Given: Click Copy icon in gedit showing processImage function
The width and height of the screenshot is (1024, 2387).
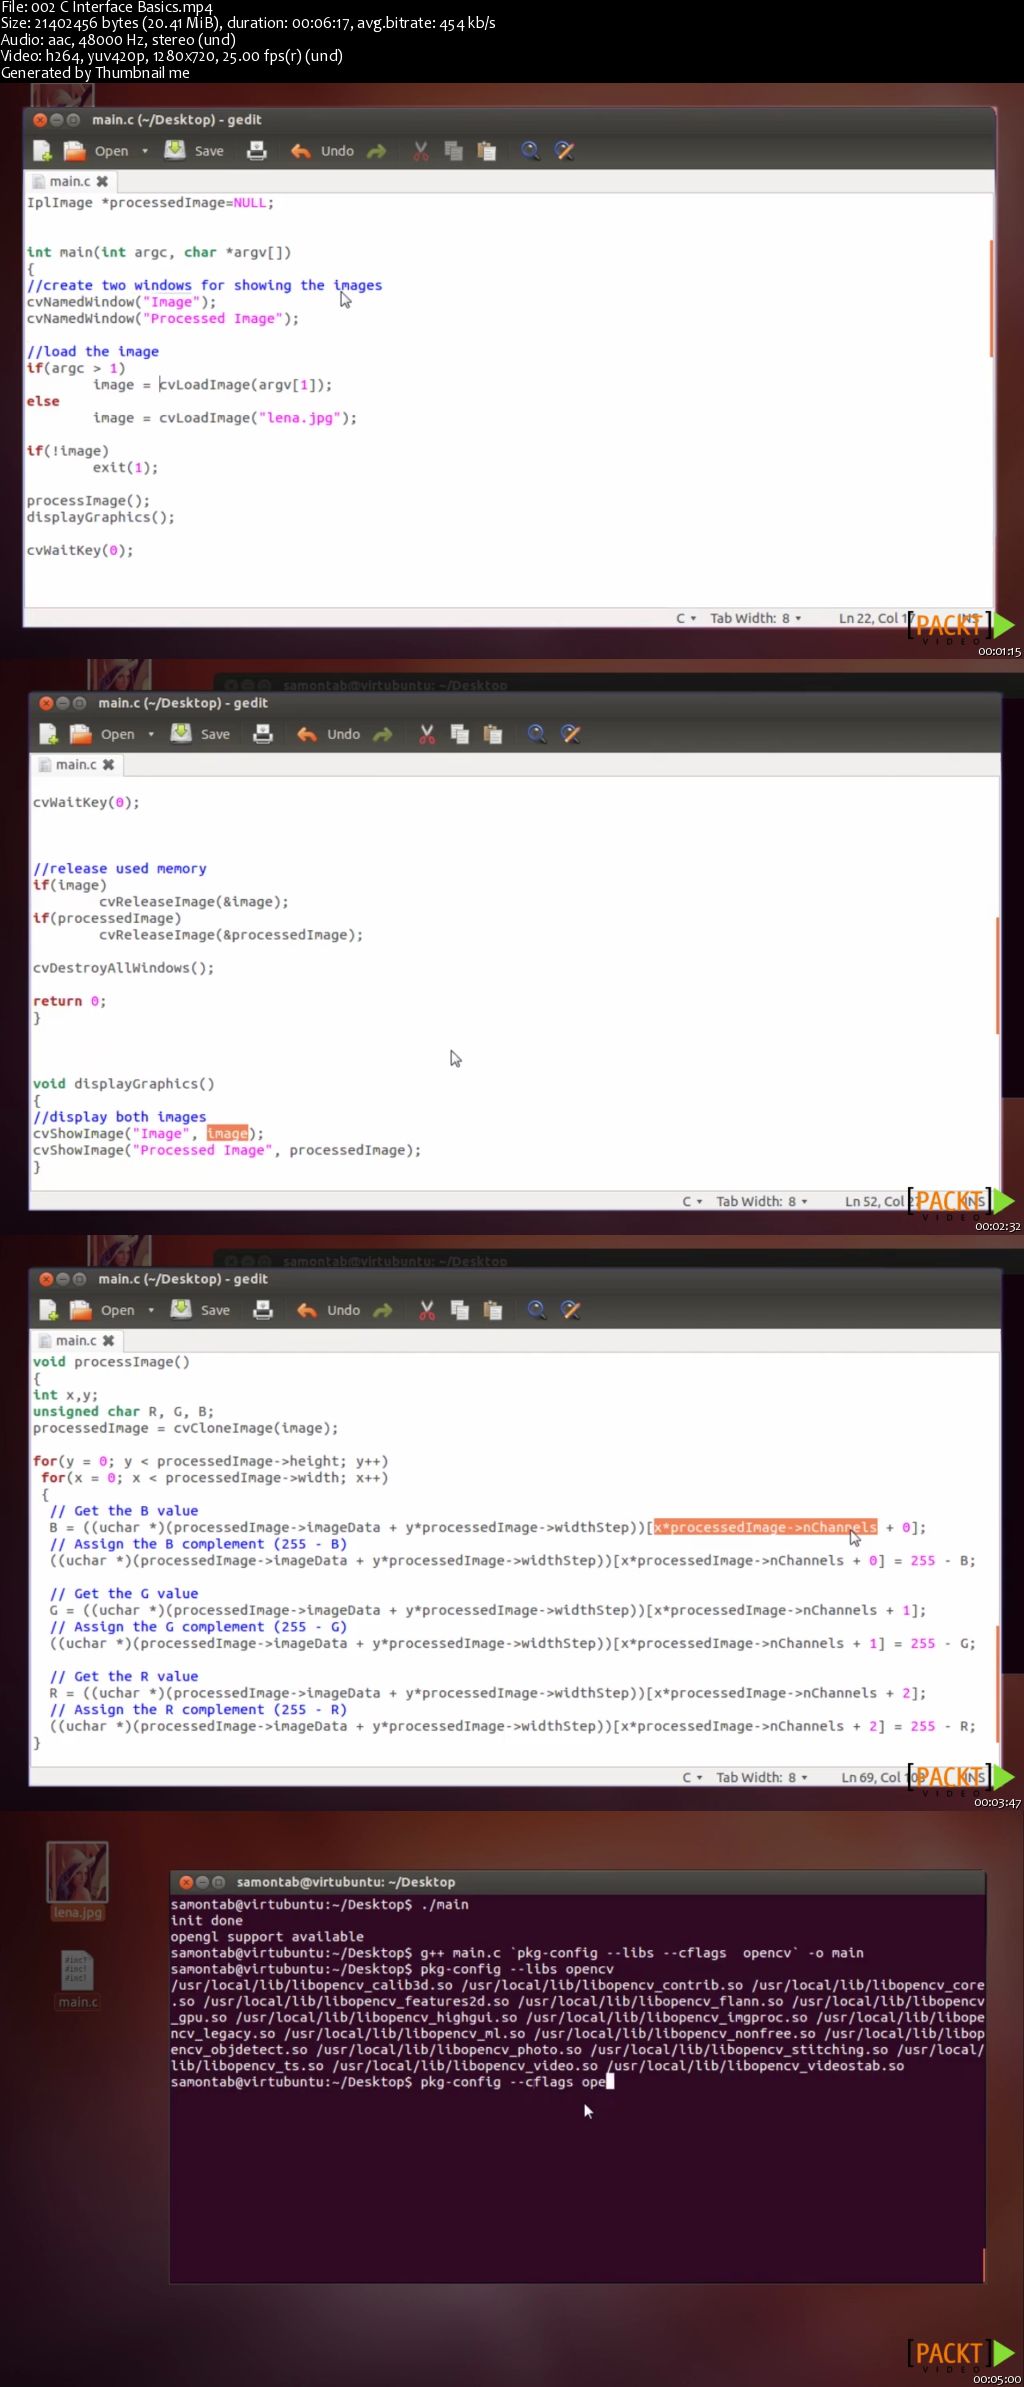Looking at the screenshot, I should [460, 1310].
